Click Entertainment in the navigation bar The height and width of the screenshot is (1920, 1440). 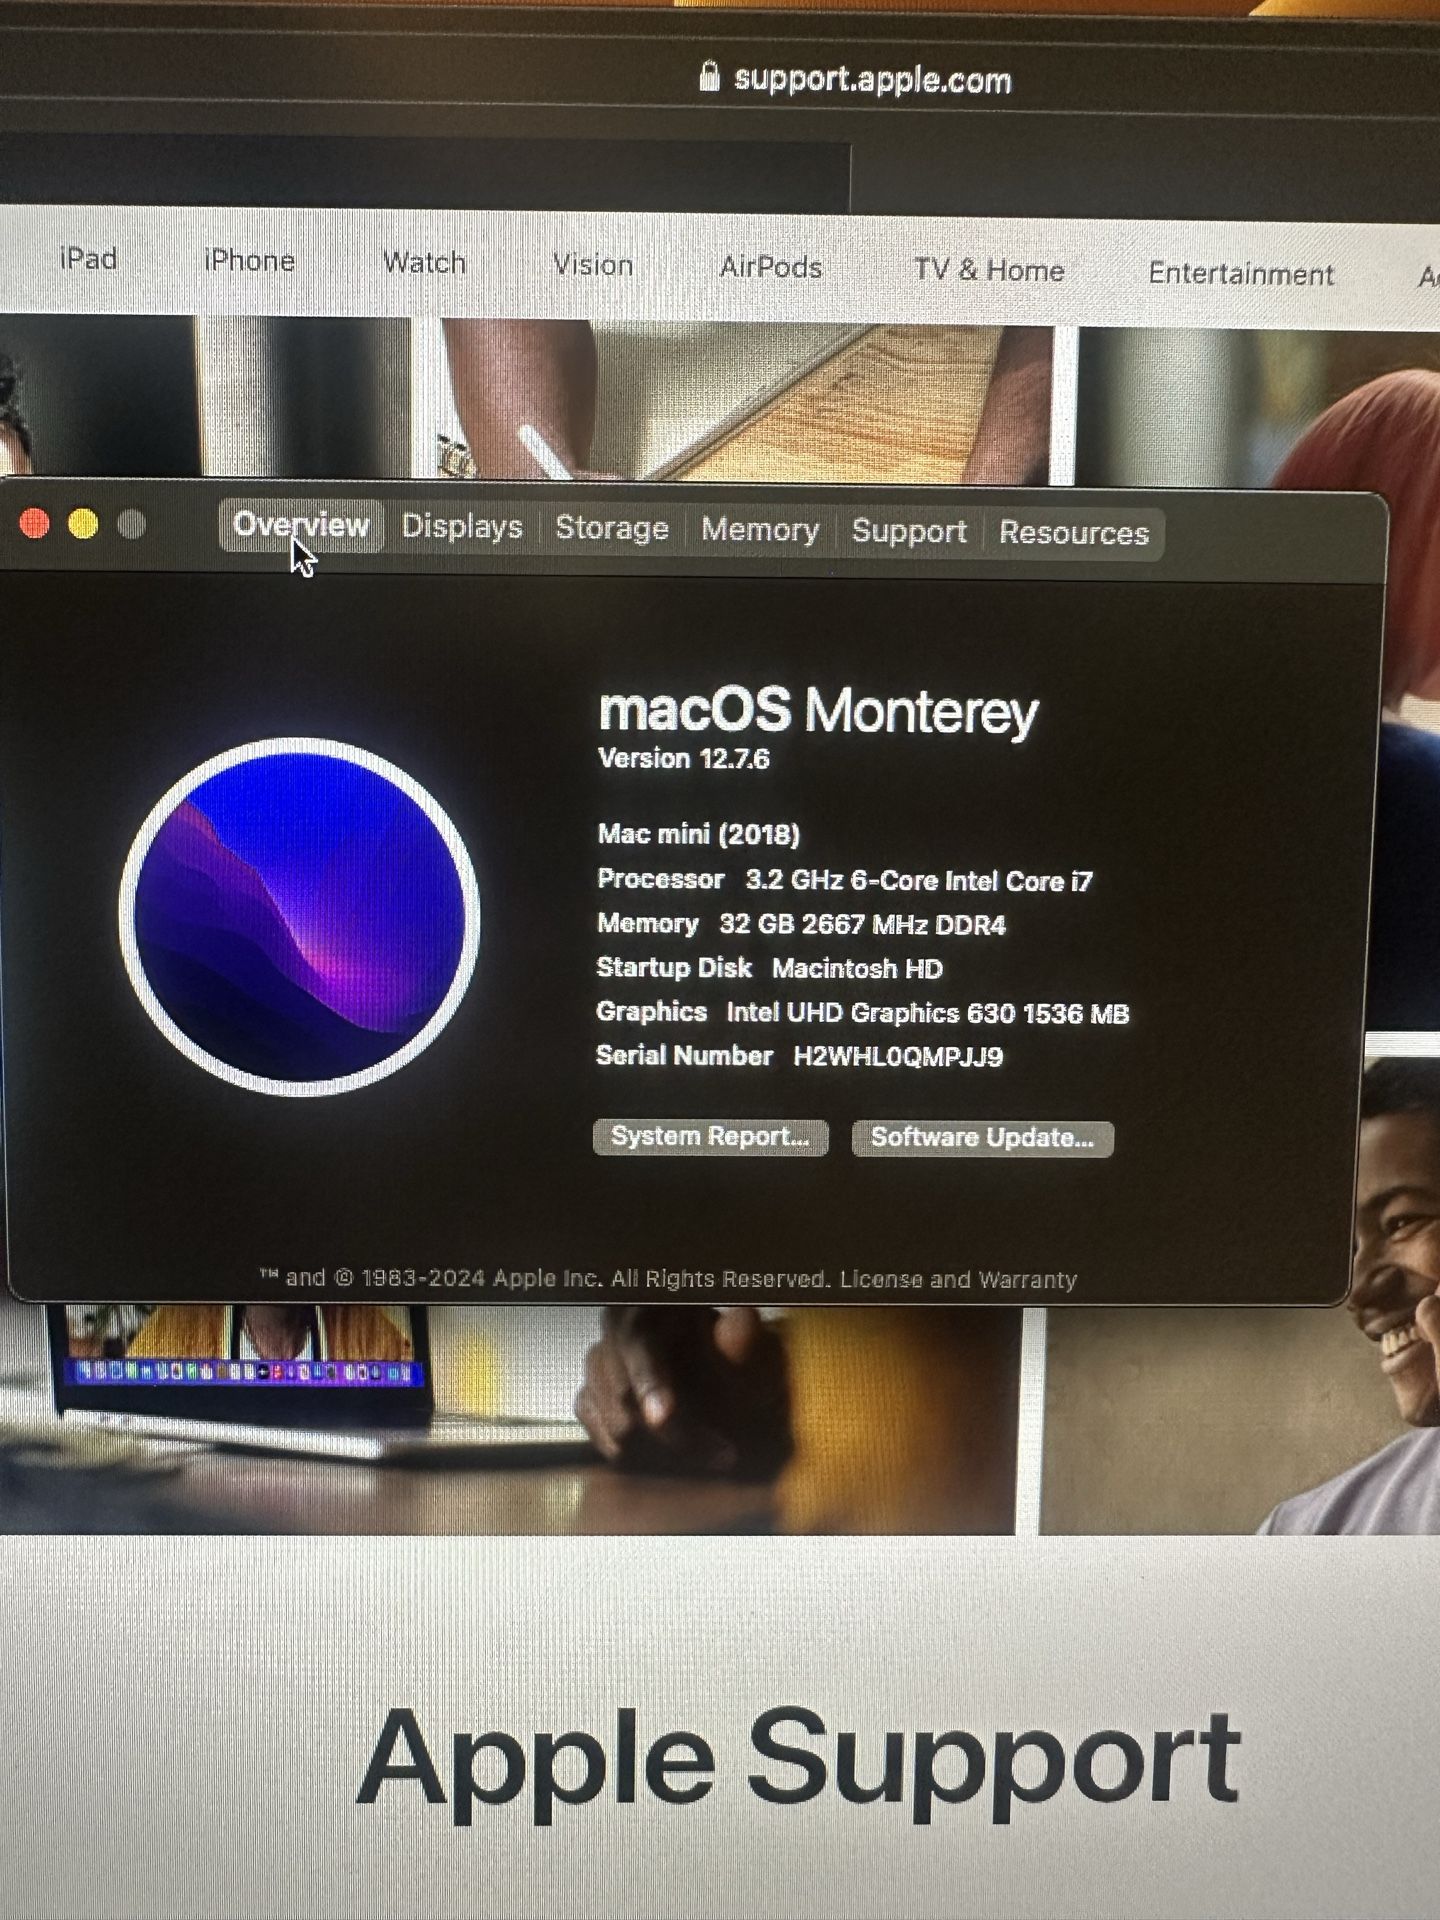click(1240, 273)
